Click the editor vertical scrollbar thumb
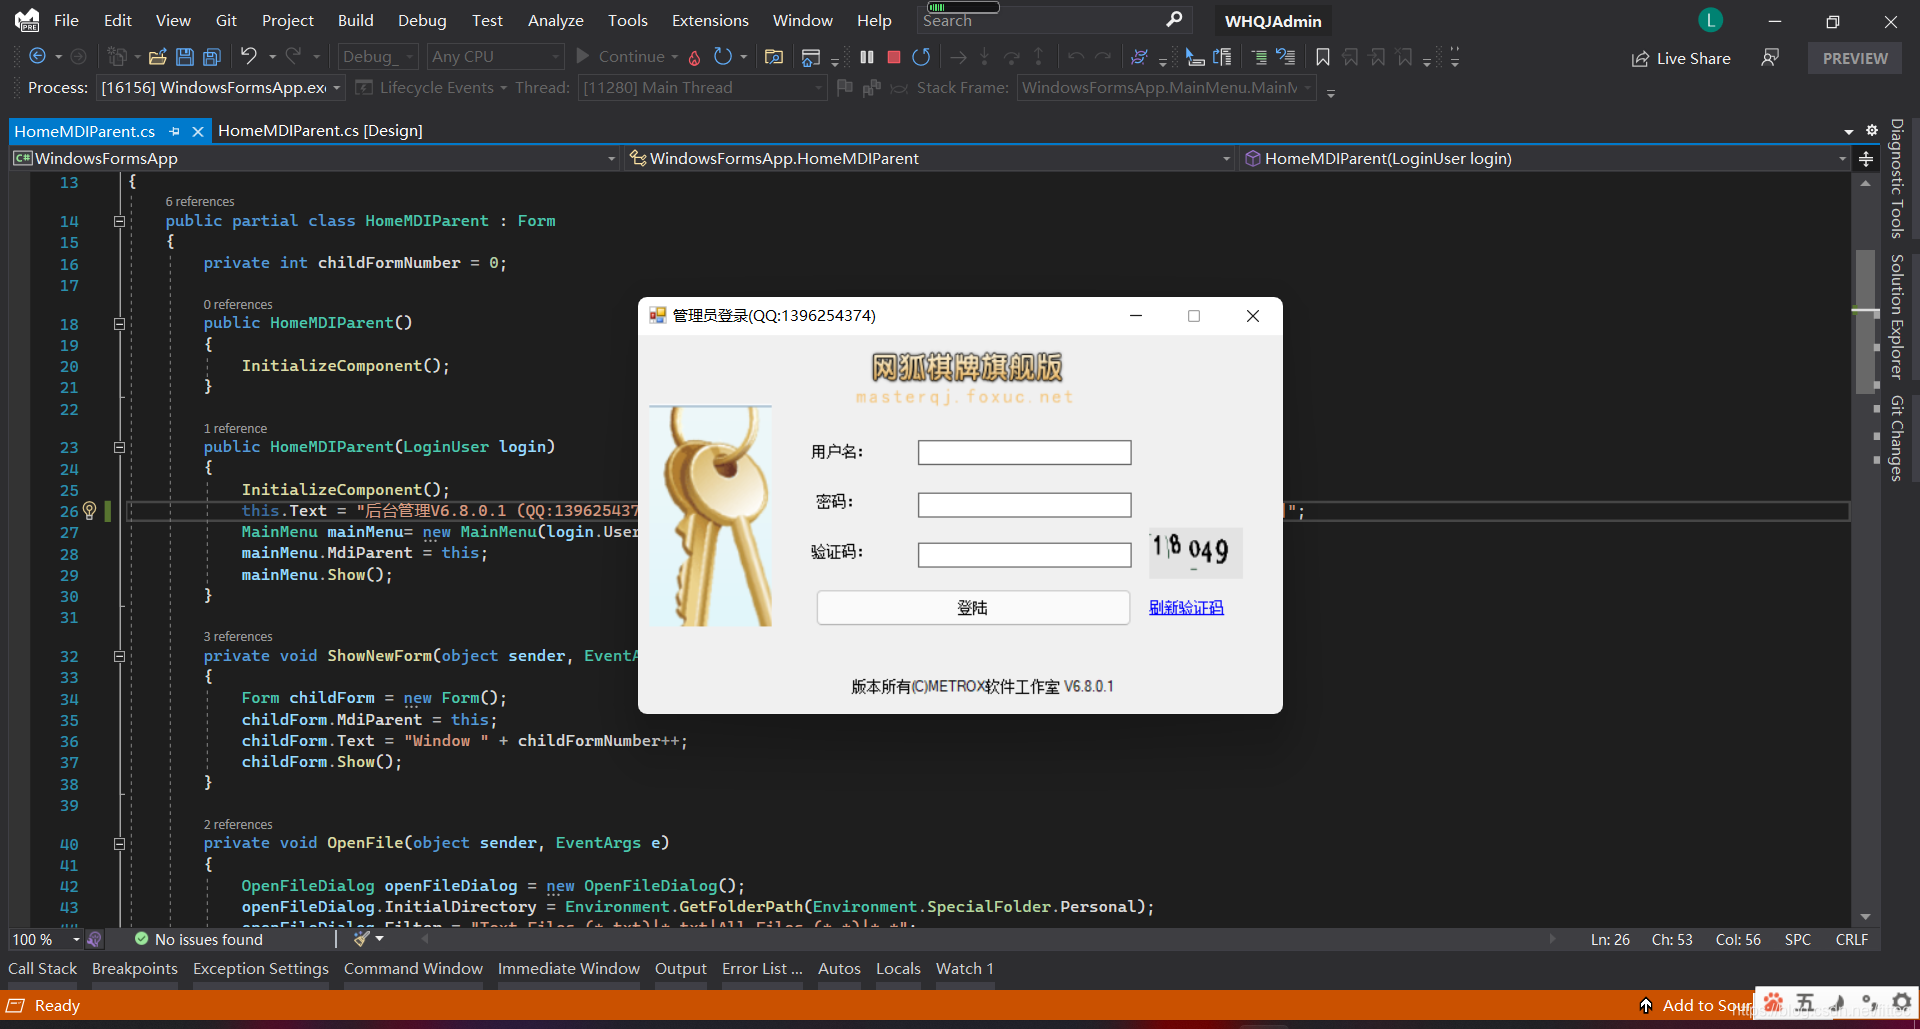1920x1029 pixels. point(1865,320)
